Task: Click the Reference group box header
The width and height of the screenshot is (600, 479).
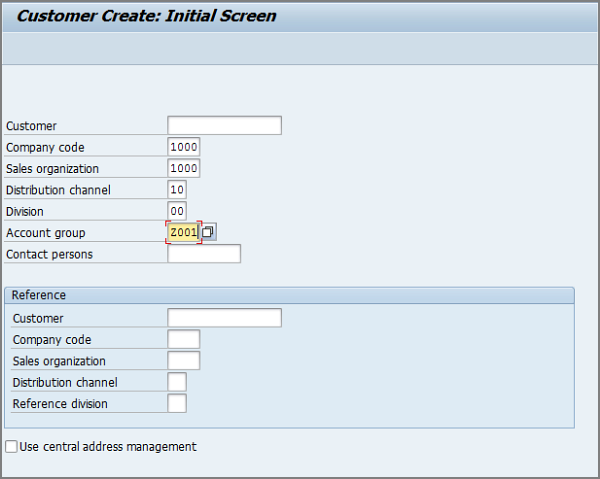Action: pos(40,295)
